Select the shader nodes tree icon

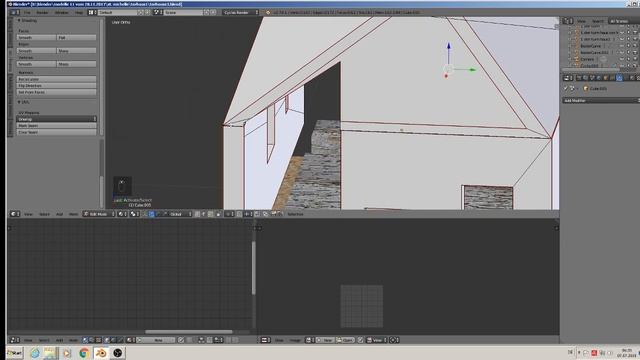tap(85, 340)
